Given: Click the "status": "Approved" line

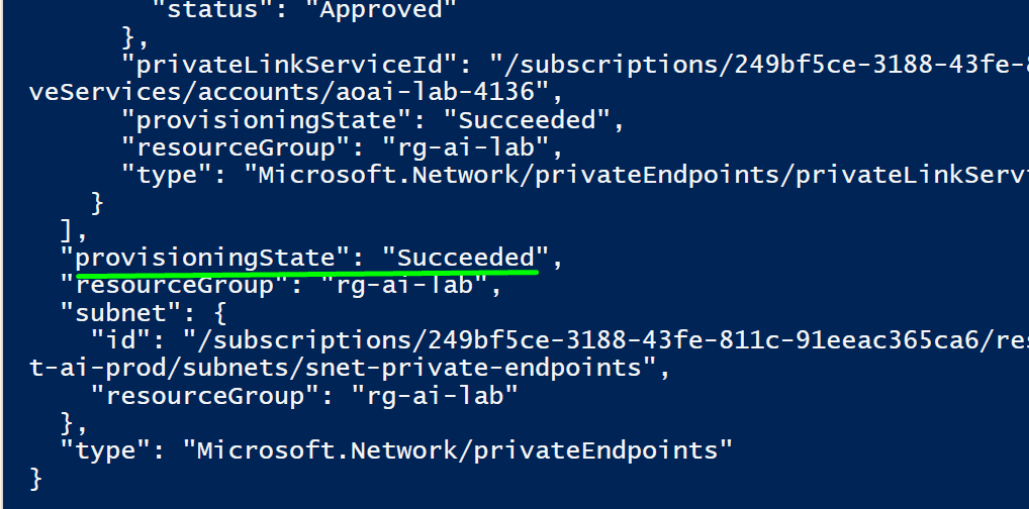Looking at the screenshot, I should click(304, 10).
